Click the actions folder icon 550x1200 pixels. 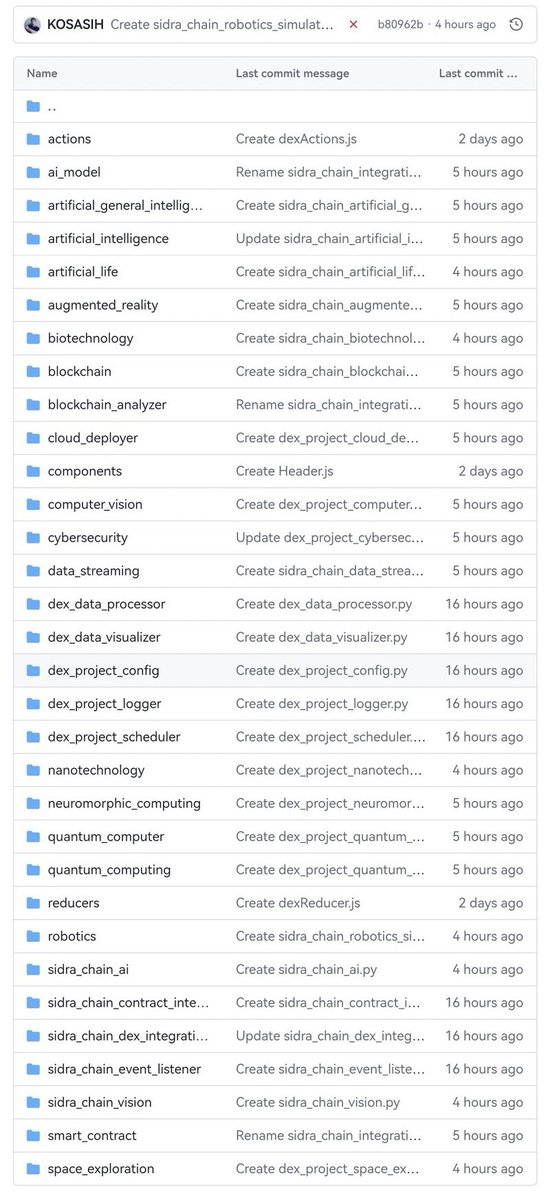pos(33,139)
